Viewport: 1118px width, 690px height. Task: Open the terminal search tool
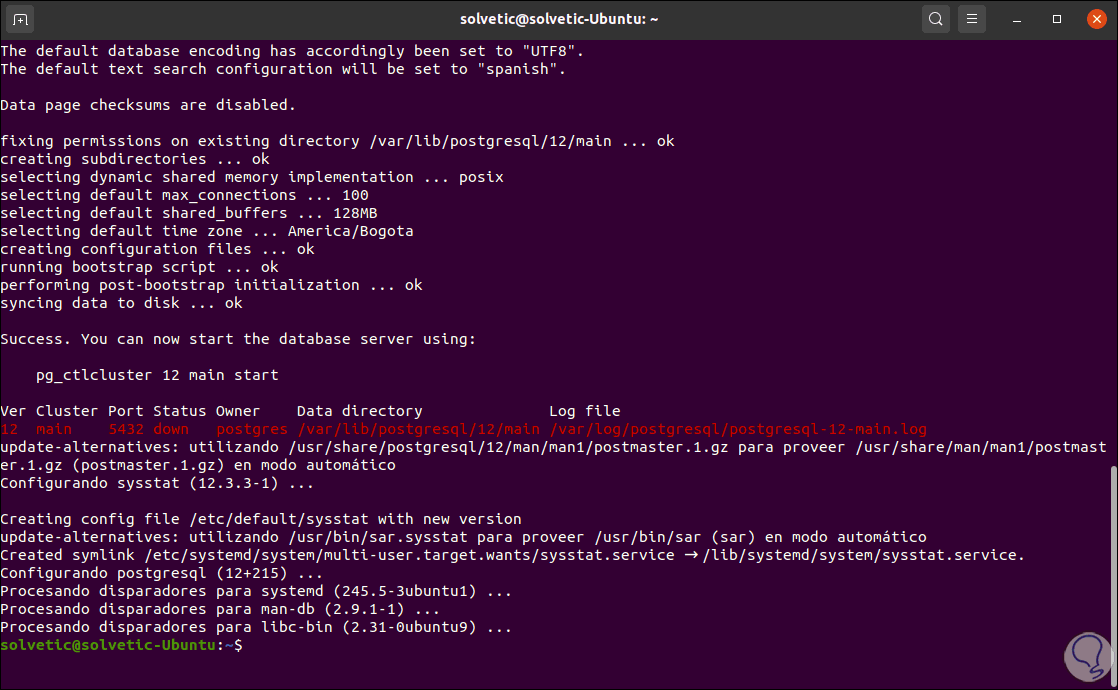tap(936, 19)
